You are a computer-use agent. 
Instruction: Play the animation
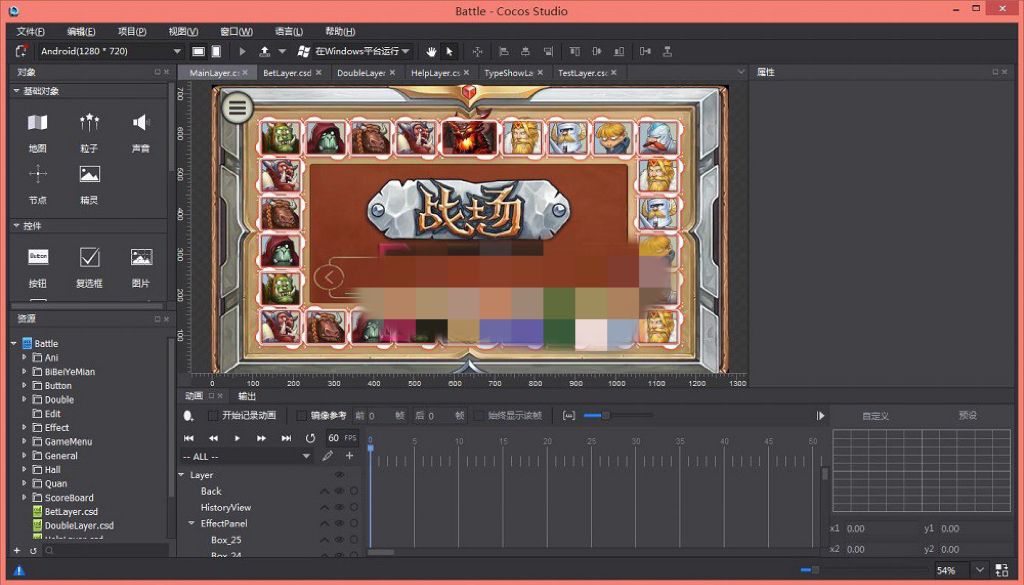coord(237,438)
